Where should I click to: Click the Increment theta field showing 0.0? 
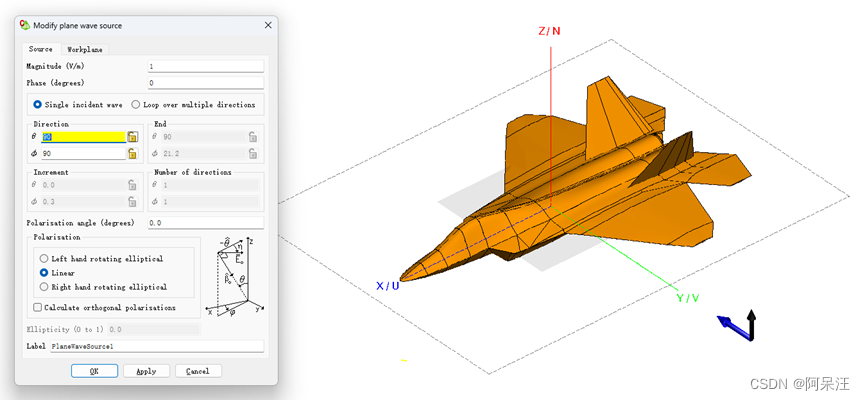tap(83, 185)
